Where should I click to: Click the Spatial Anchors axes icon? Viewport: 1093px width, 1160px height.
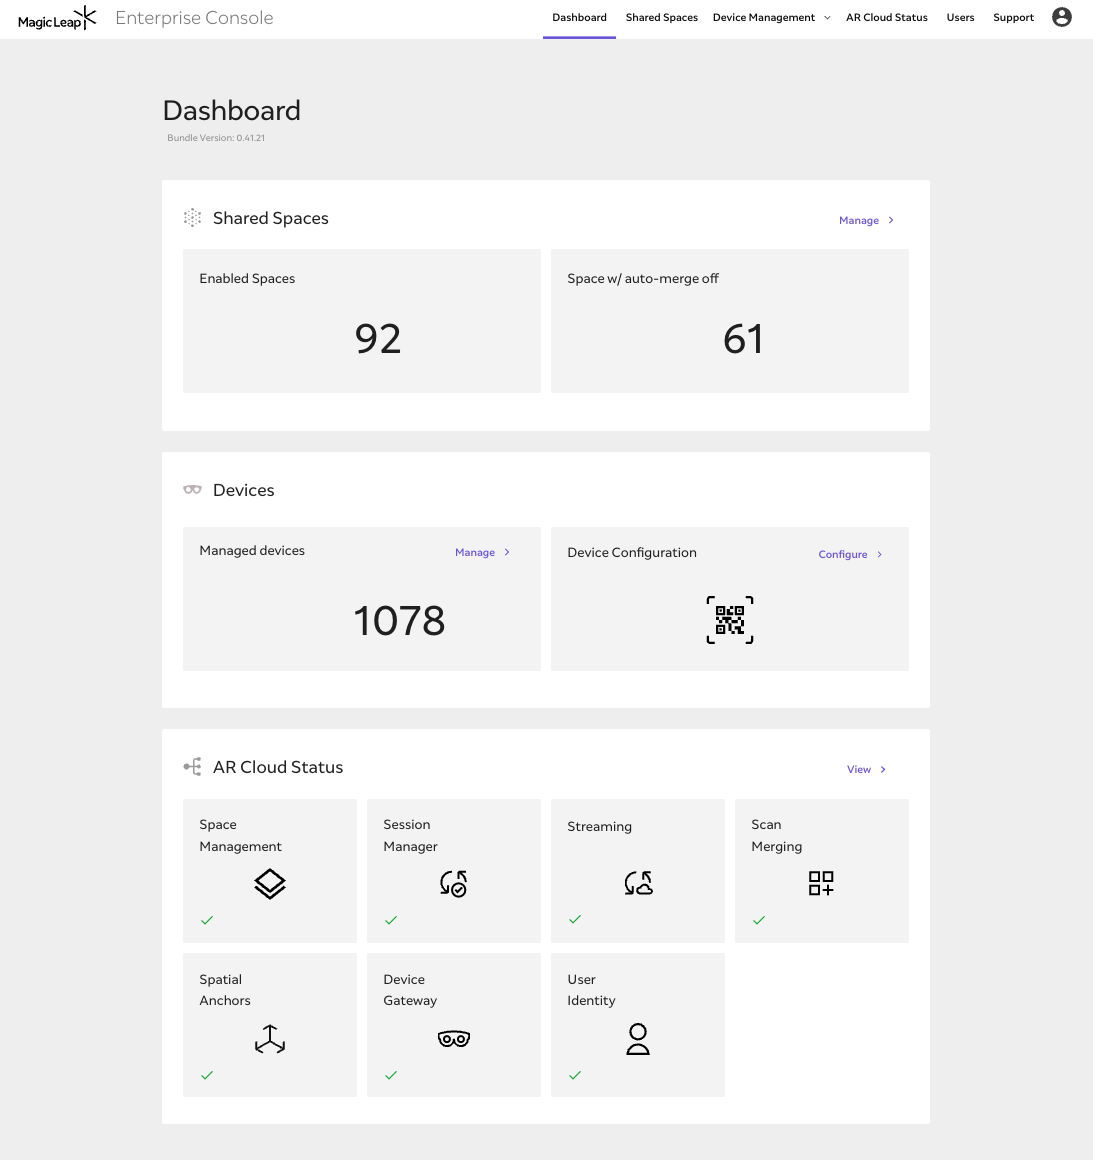270,1039
